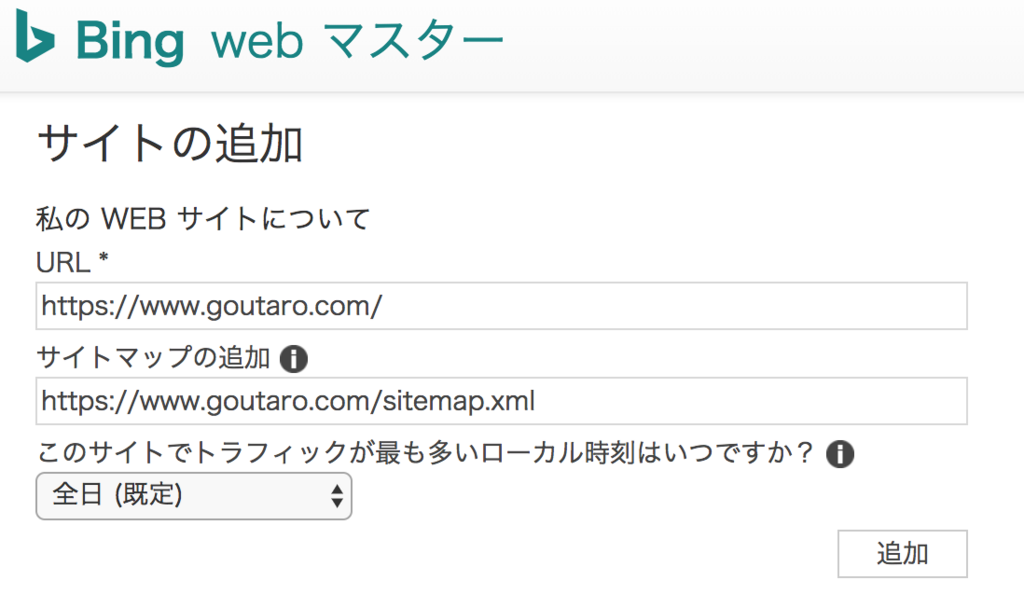This screenshot has width=1024, height=608.
Task: Open the 全日 (既定) time dropdown
Action: (x=193, y=496)
